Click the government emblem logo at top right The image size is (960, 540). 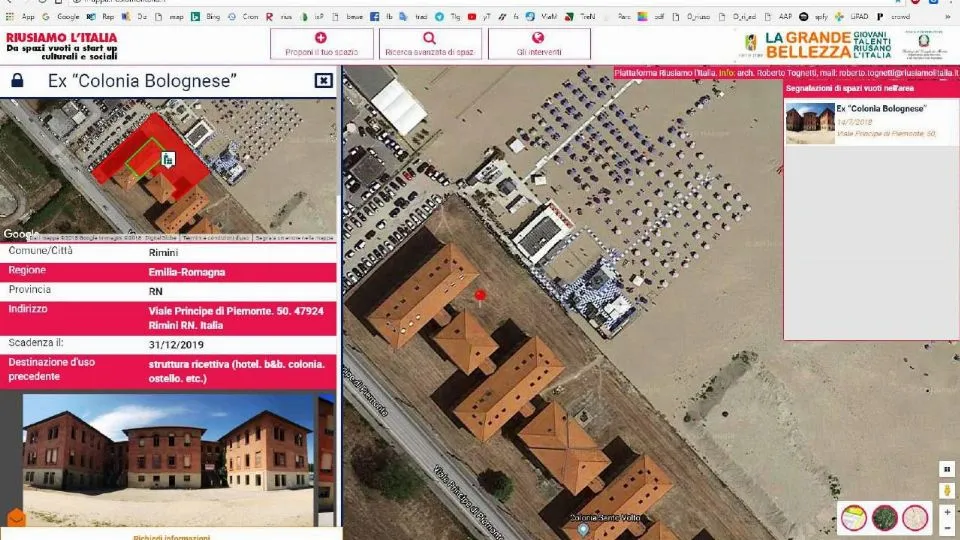click(924, 45)
